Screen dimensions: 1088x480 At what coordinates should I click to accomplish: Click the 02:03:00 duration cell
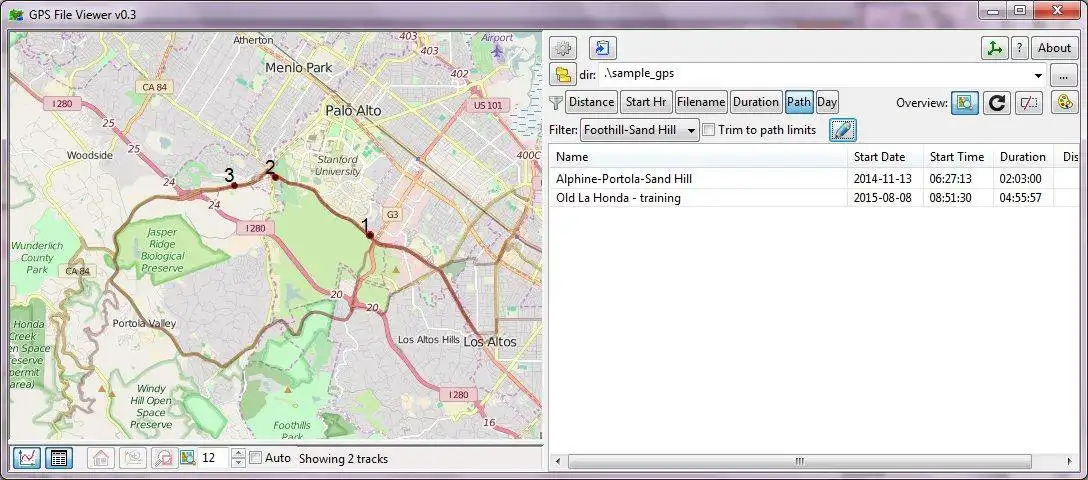coord(1021,178)
